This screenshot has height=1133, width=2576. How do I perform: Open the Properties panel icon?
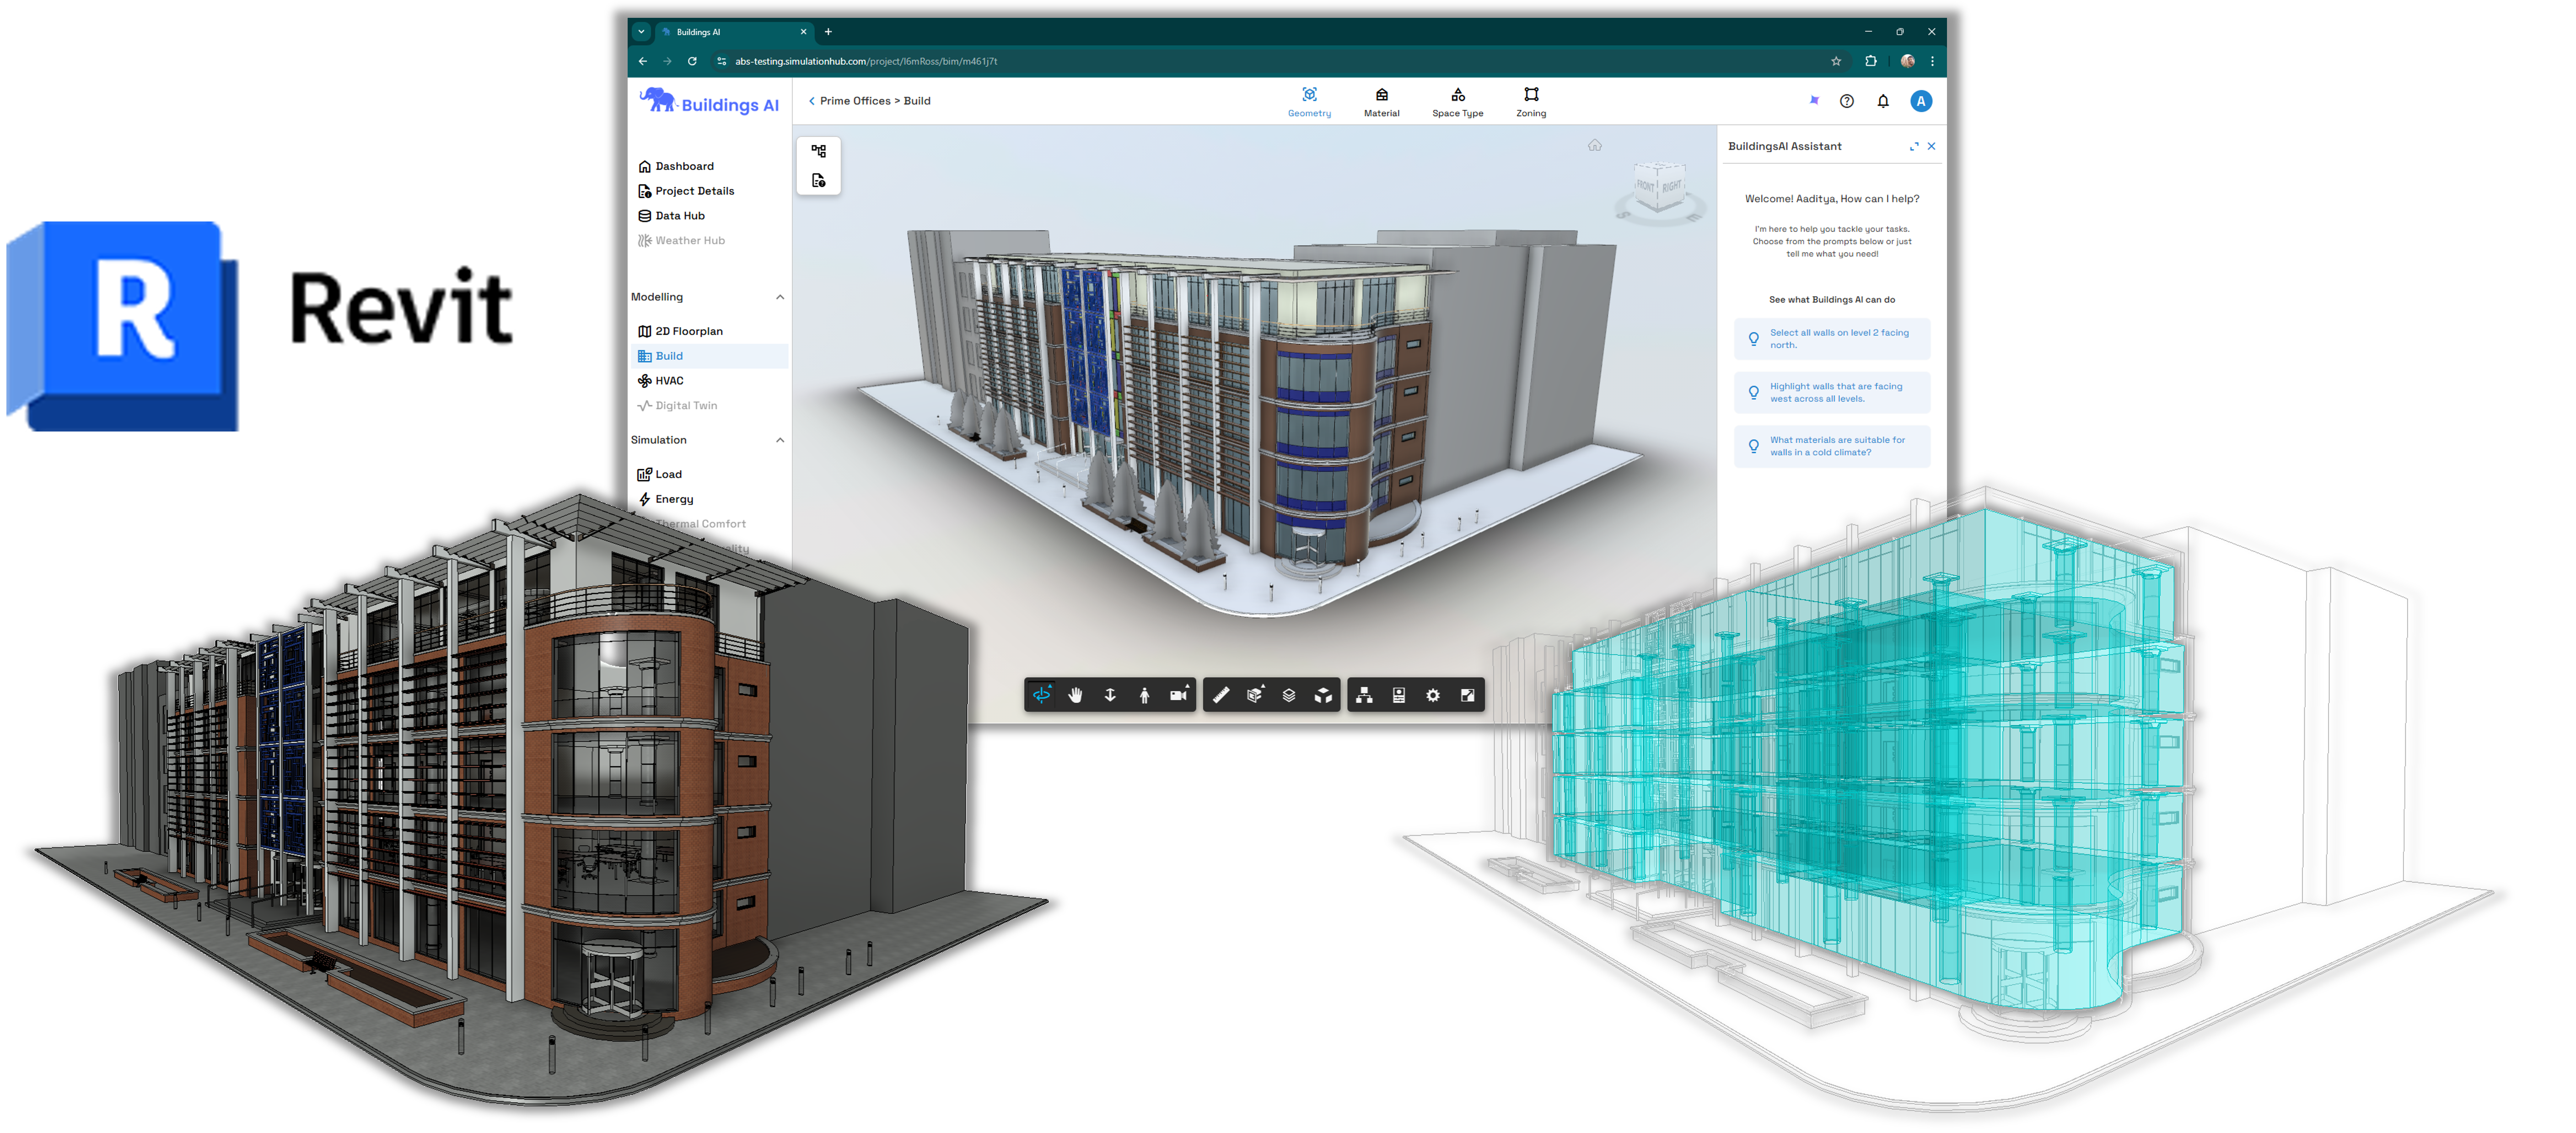[x=1399, y=695]
